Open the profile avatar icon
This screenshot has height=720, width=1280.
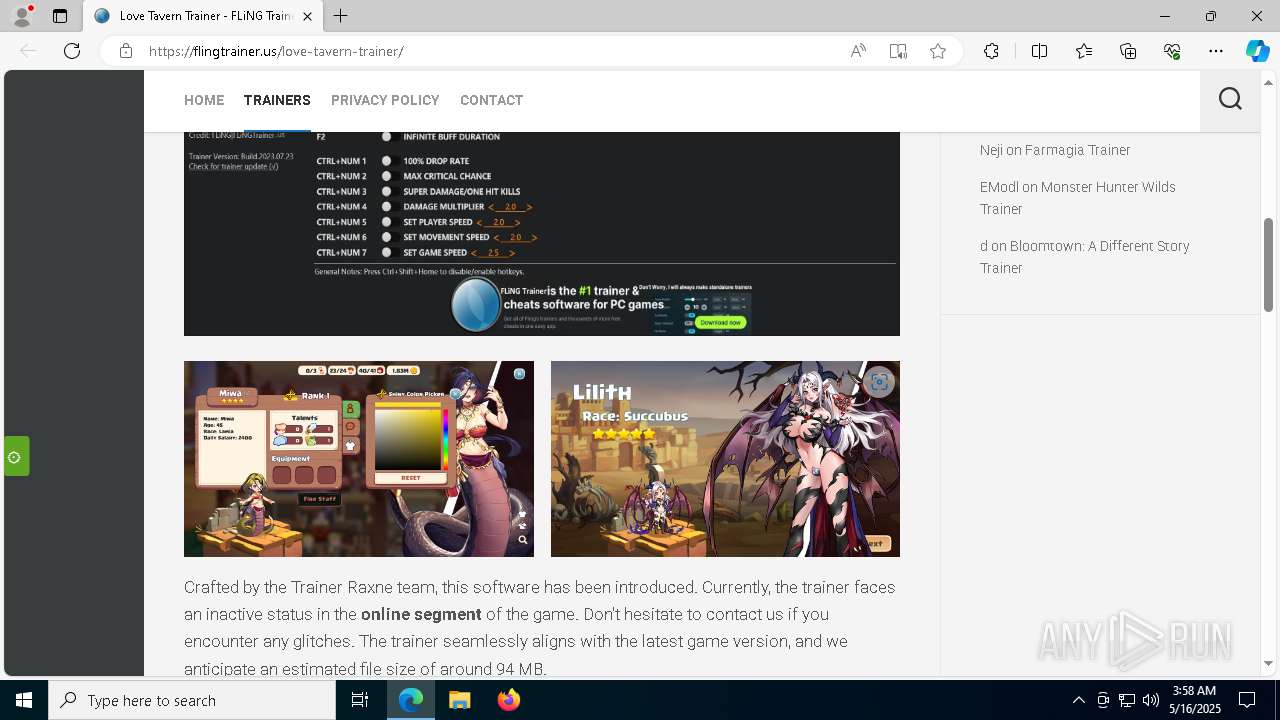coord(22,16)
